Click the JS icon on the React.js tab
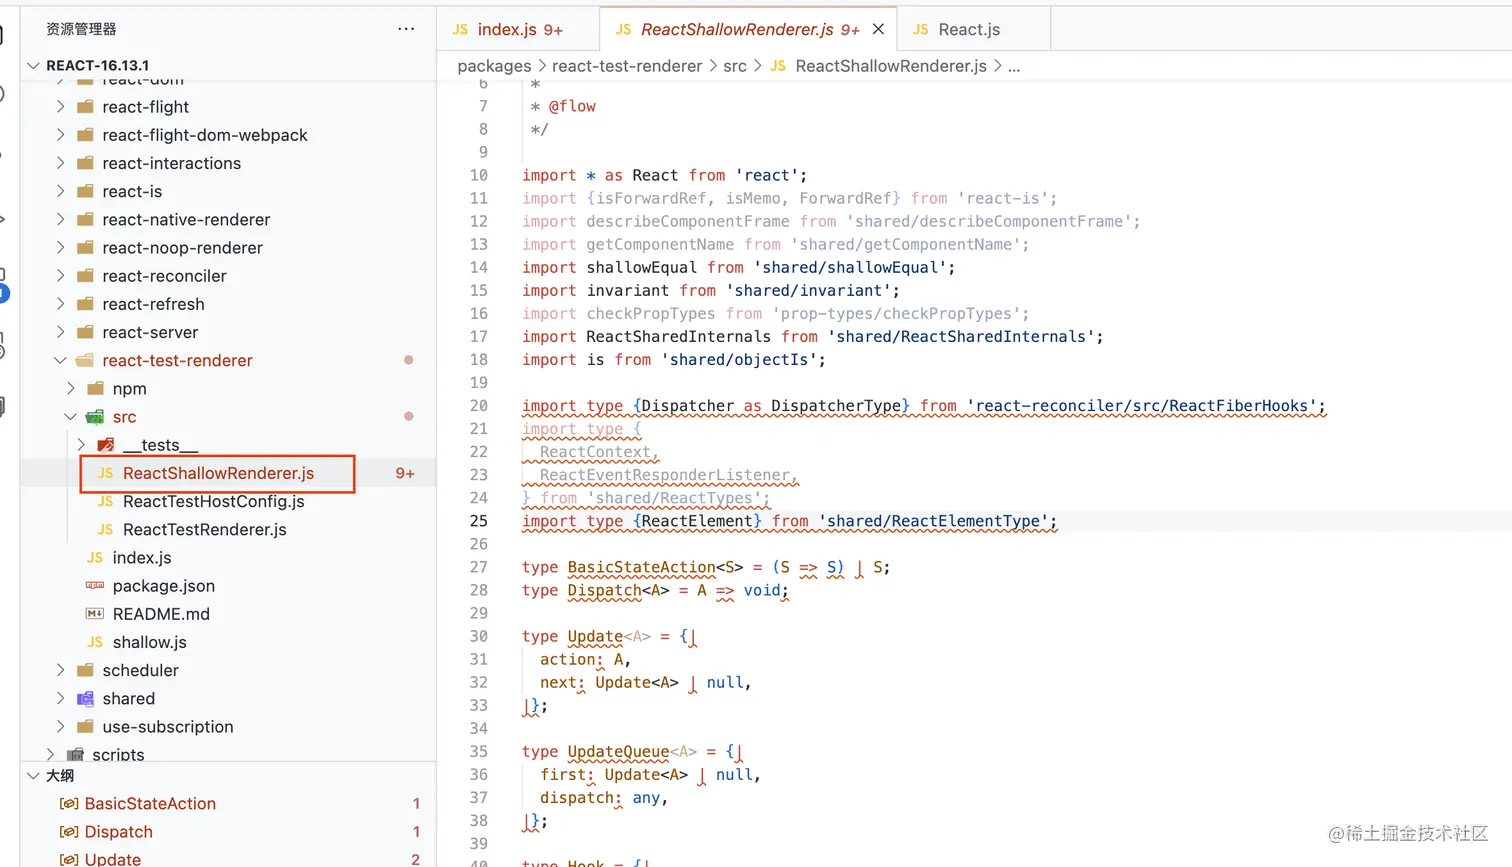The width and height of the screenshot is (1512, 867). coord(921,29)
